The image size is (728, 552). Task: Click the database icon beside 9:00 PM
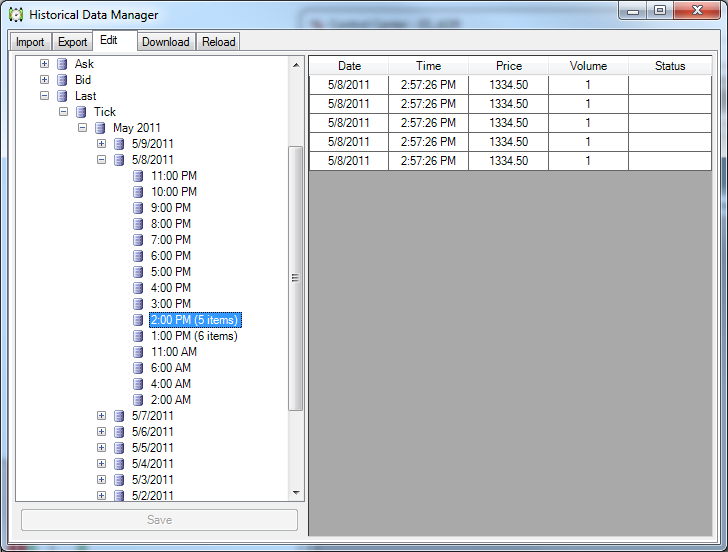(138, 208)
